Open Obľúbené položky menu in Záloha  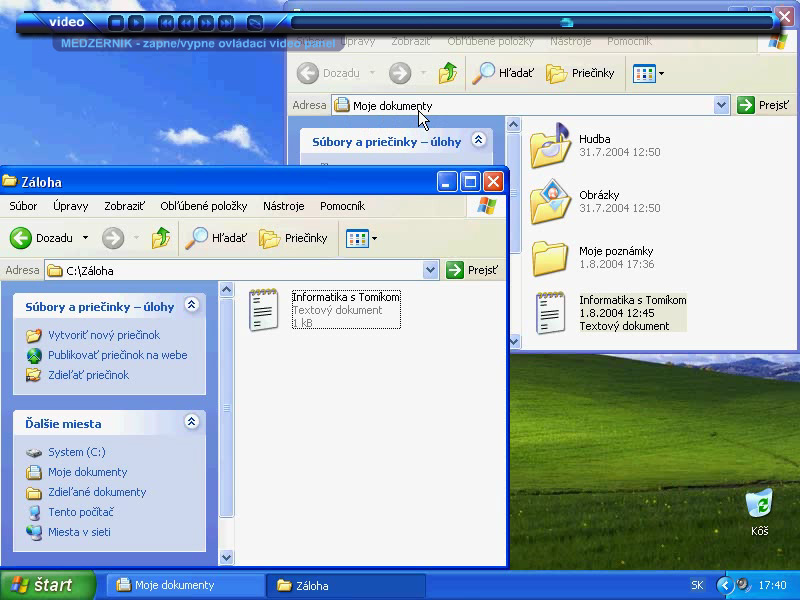pyautogui.click(x=204, y=206)
